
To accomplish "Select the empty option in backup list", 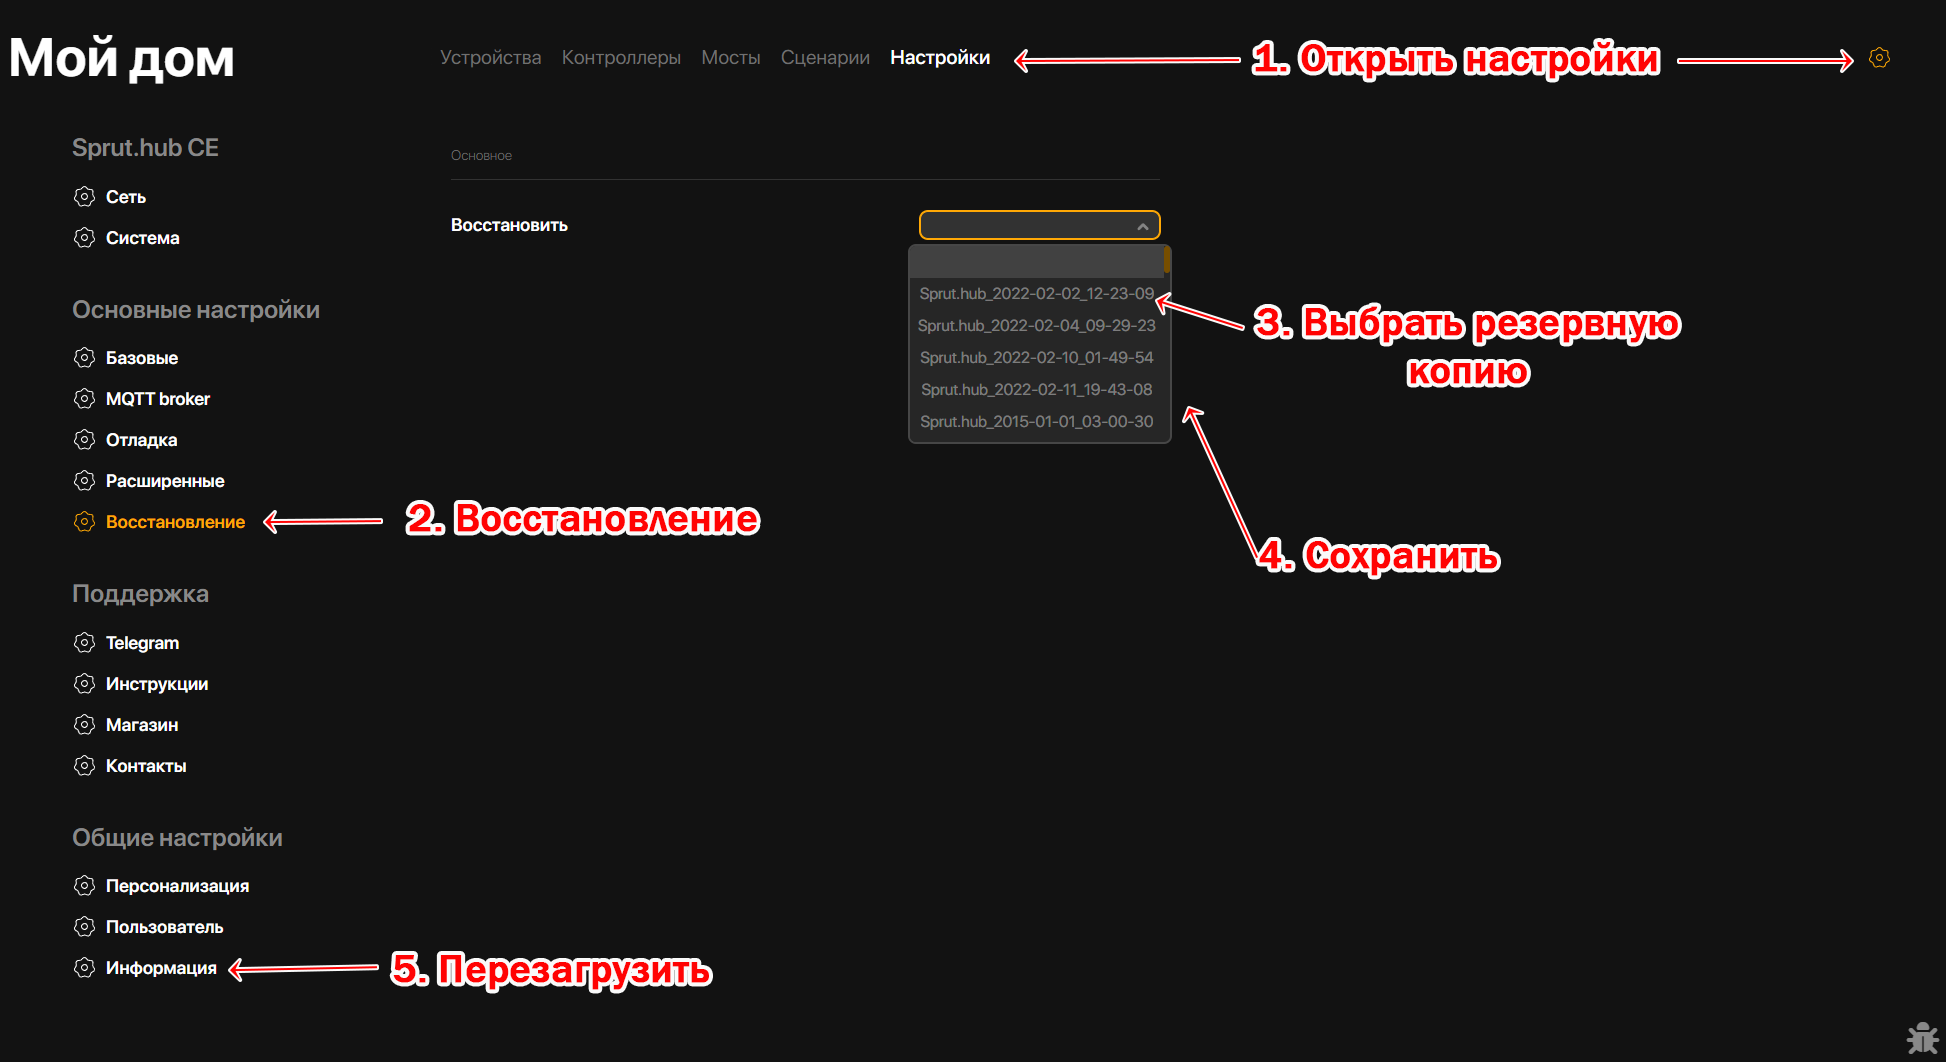I will [x=1036, y=263].
